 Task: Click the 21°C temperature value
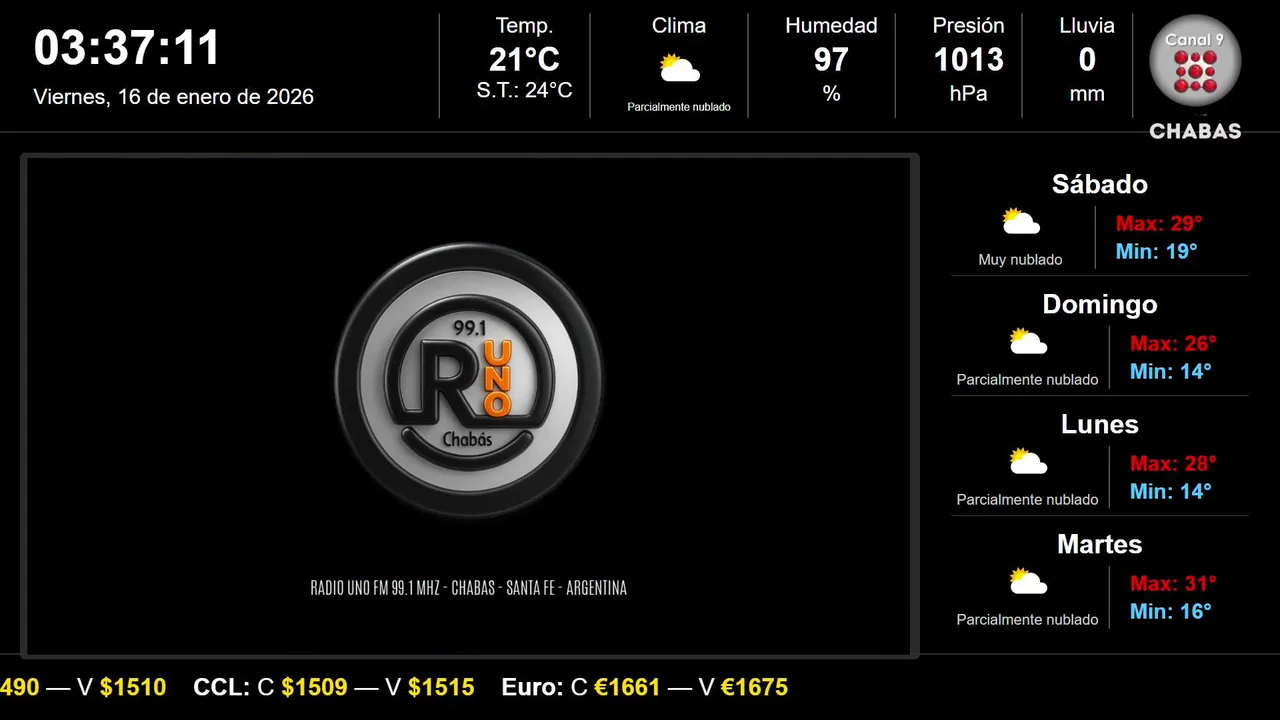coord(524,60)
